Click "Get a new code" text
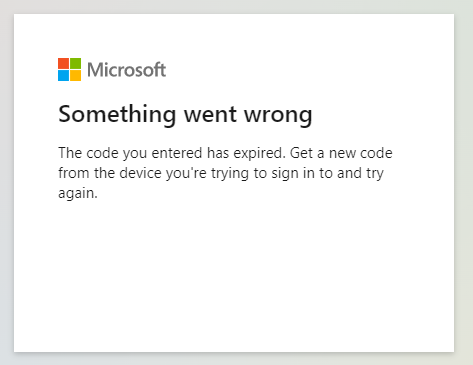 tap(341, 153)
